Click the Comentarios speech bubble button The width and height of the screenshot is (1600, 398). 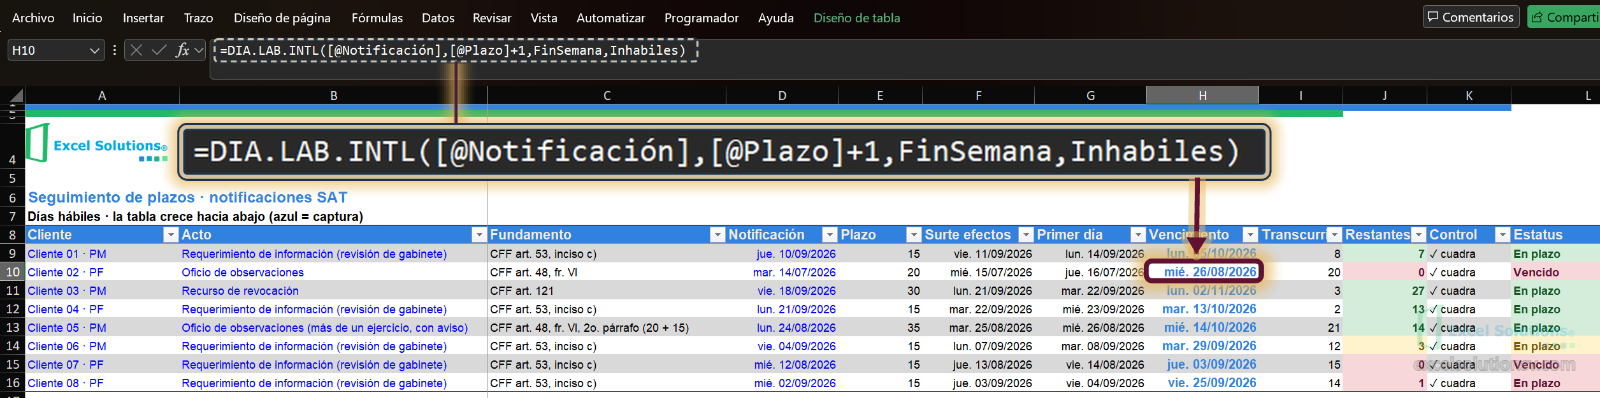(1471, 17)
